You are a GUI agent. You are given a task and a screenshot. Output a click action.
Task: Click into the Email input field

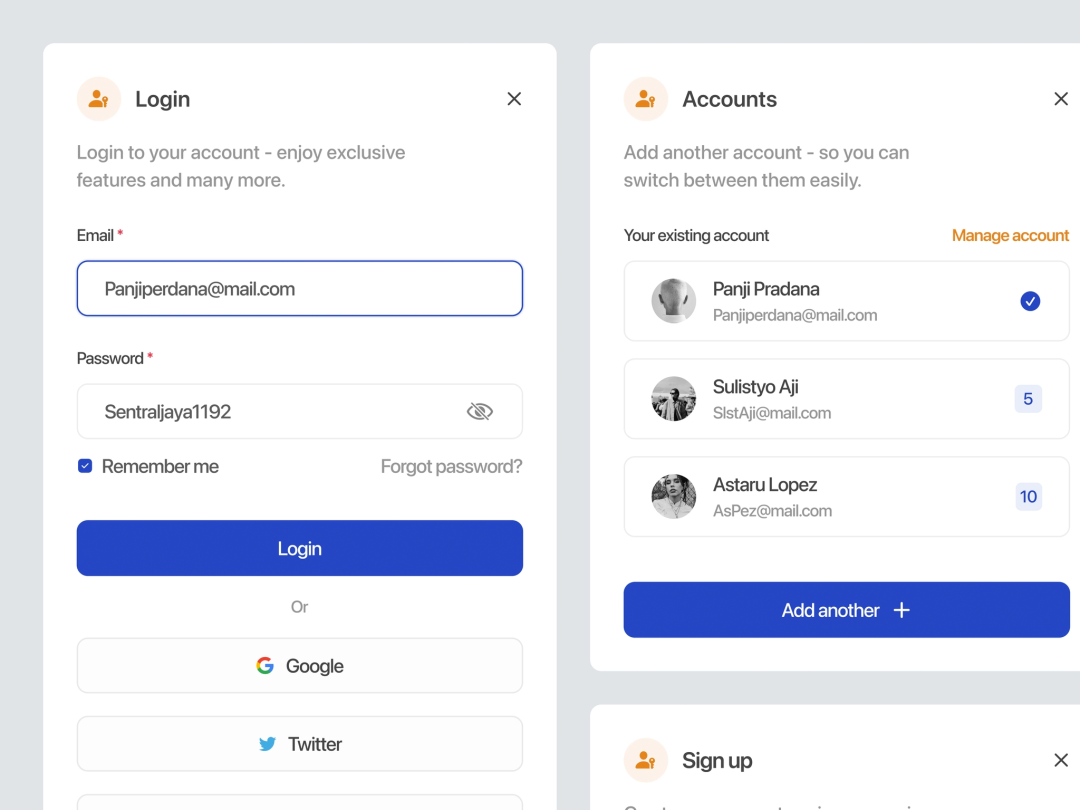tap(300, 289)
